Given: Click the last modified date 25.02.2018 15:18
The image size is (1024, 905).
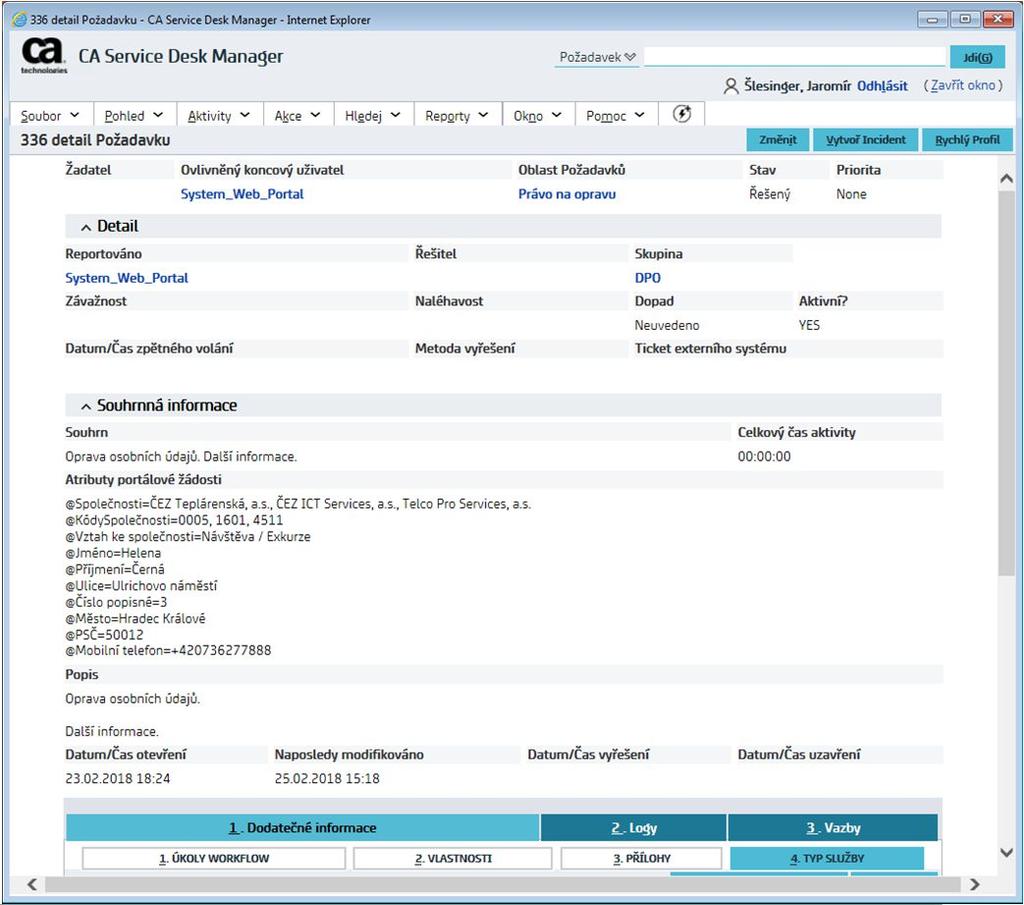Looking at the screenshot, I should (327, 778).
